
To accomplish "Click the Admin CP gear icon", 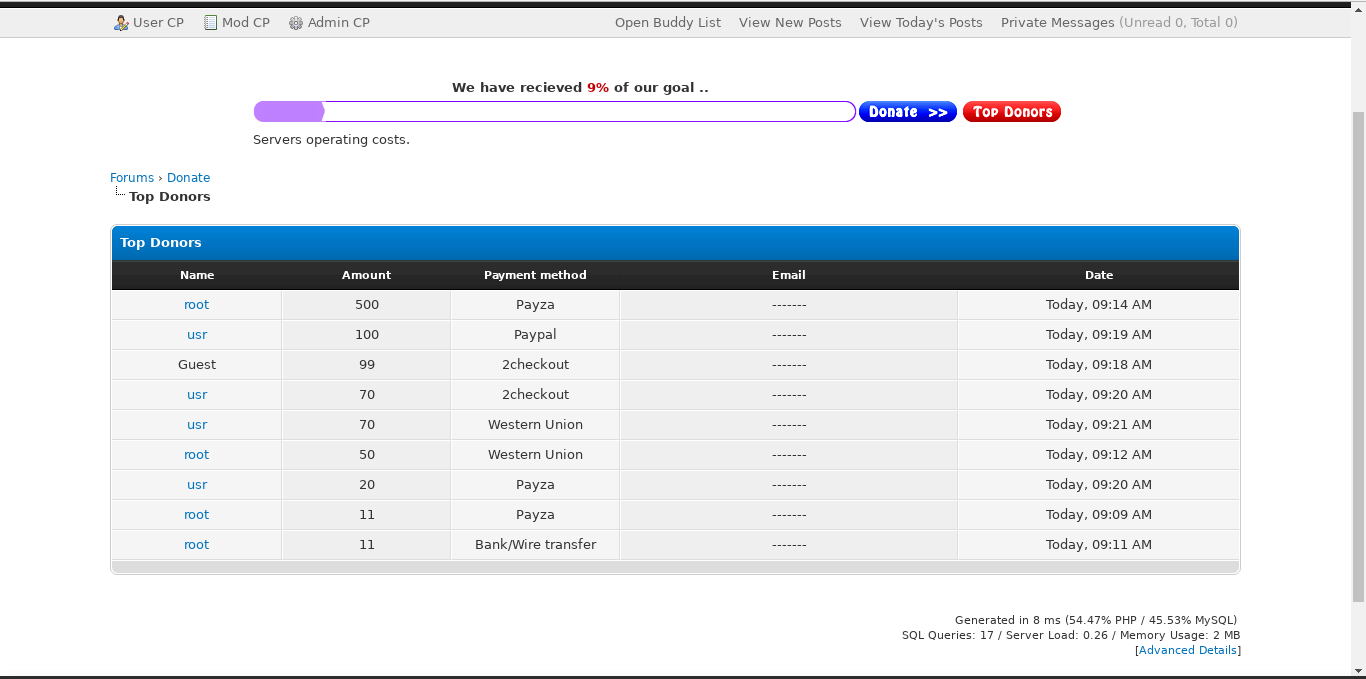I will click(296, 23).
